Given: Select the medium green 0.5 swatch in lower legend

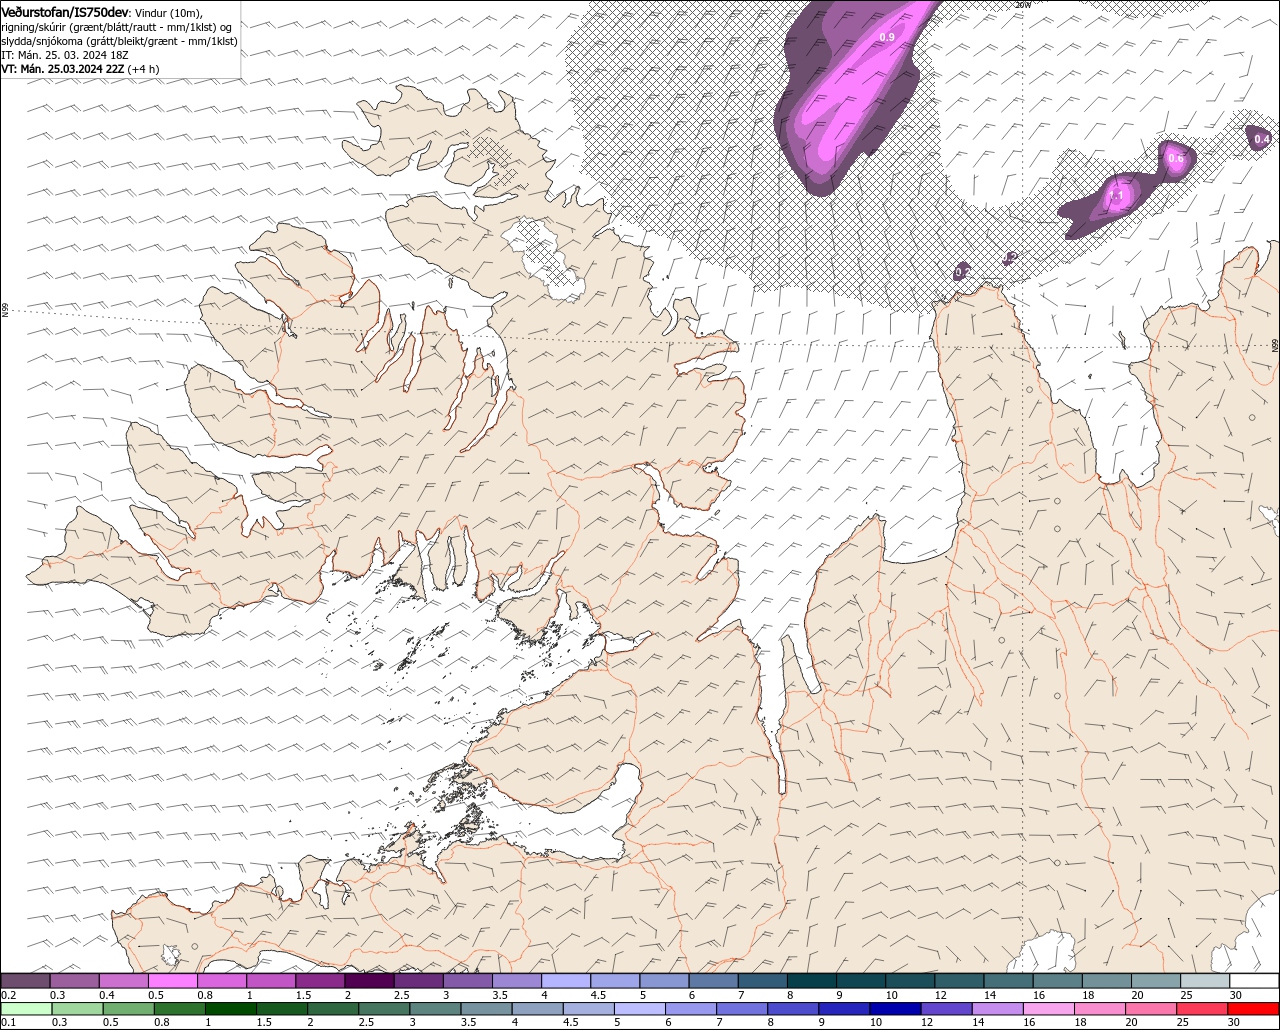Looking at the screenshot, I should point(128,1009).
